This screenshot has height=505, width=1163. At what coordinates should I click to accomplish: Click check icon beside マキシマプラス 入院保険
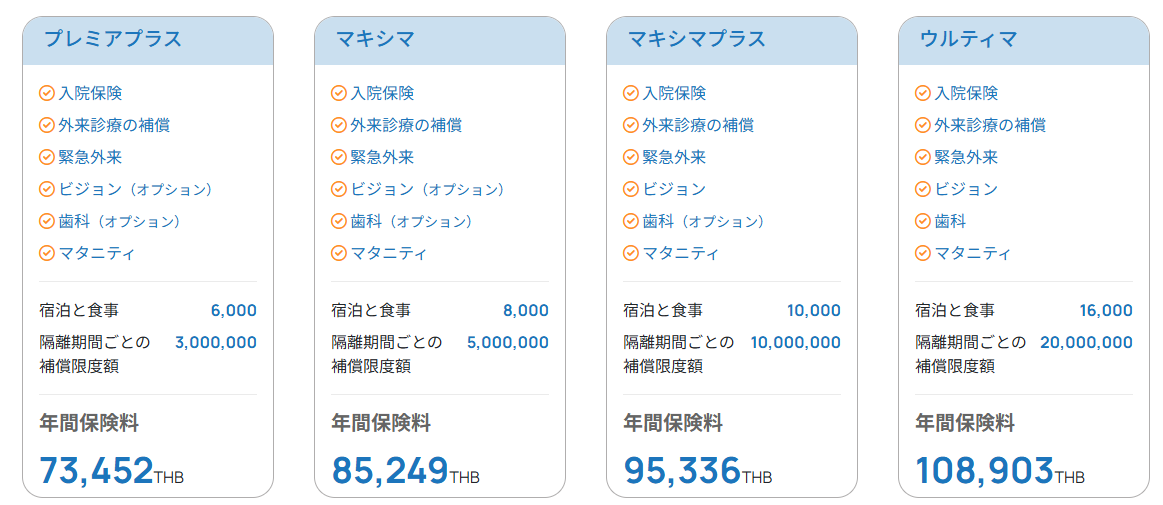pos(630,93)
